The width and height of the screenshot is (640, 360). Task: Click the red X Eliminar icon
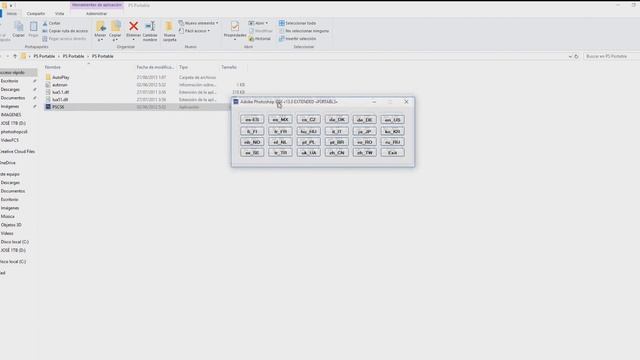(x=133, y=27)
